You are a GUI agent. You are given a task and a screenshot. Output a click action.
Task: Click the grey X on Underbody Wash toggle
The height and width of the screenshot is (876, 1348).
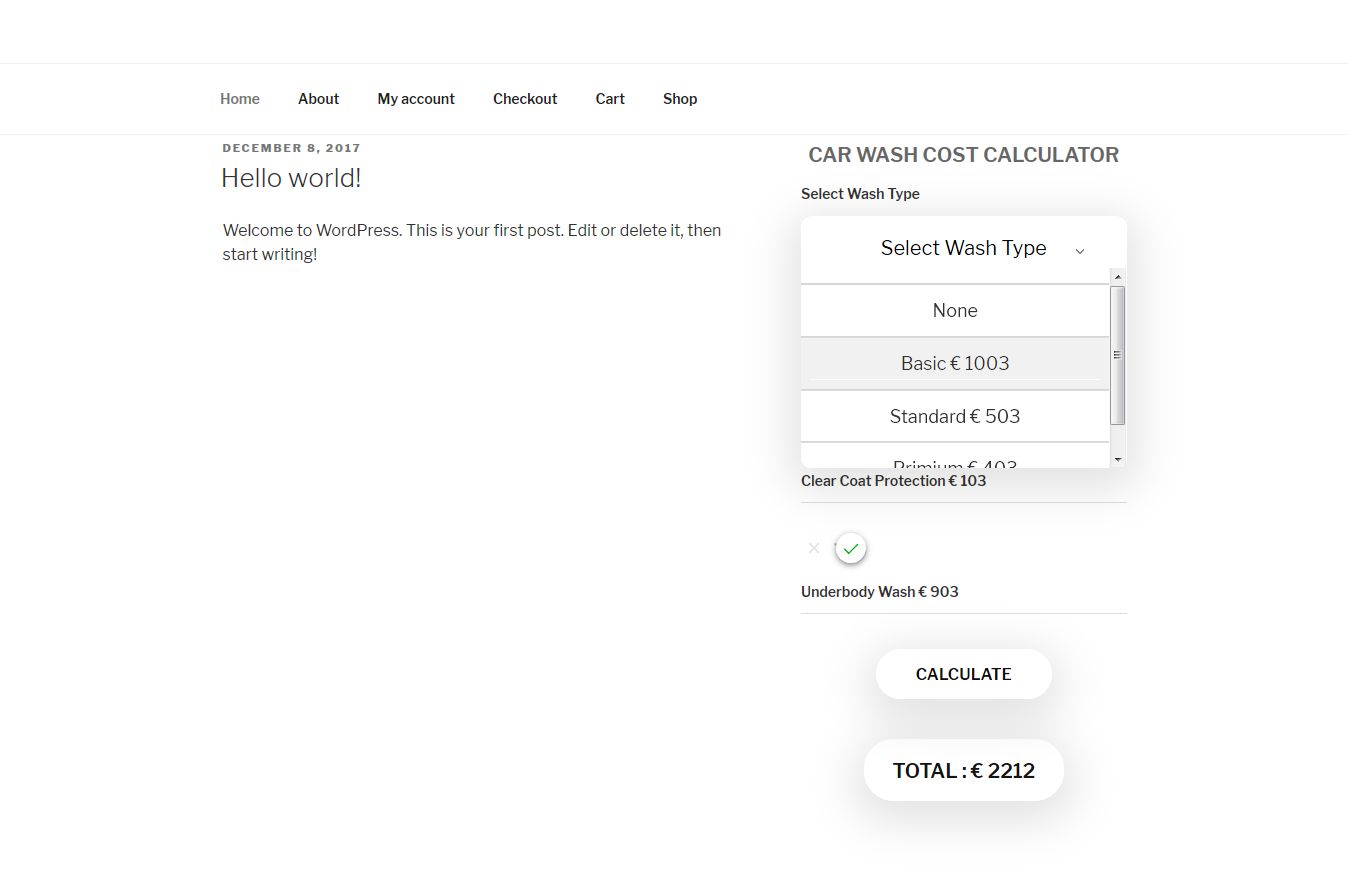pyautogui.click(x=814, y=548)
